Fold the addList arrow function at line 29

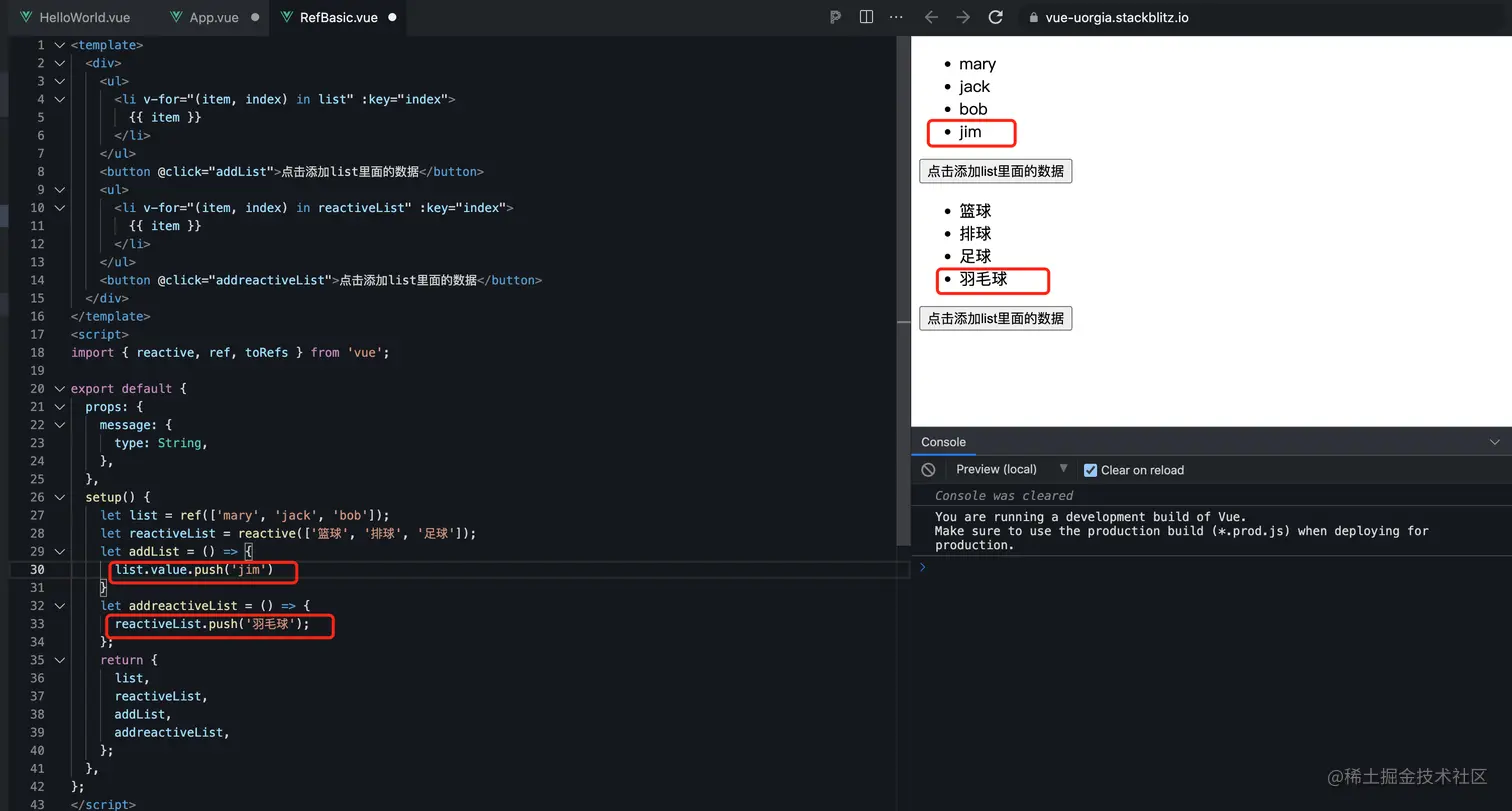click(60, 551)
